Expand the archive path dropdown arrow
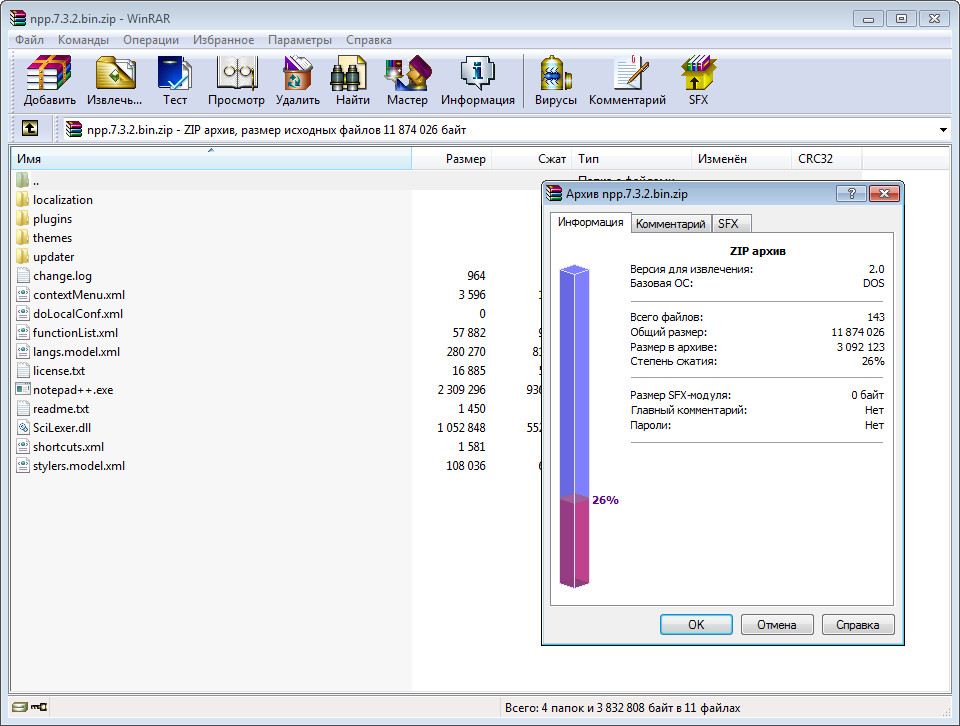This screenshot has width=960, height=726. coord(943,130)
